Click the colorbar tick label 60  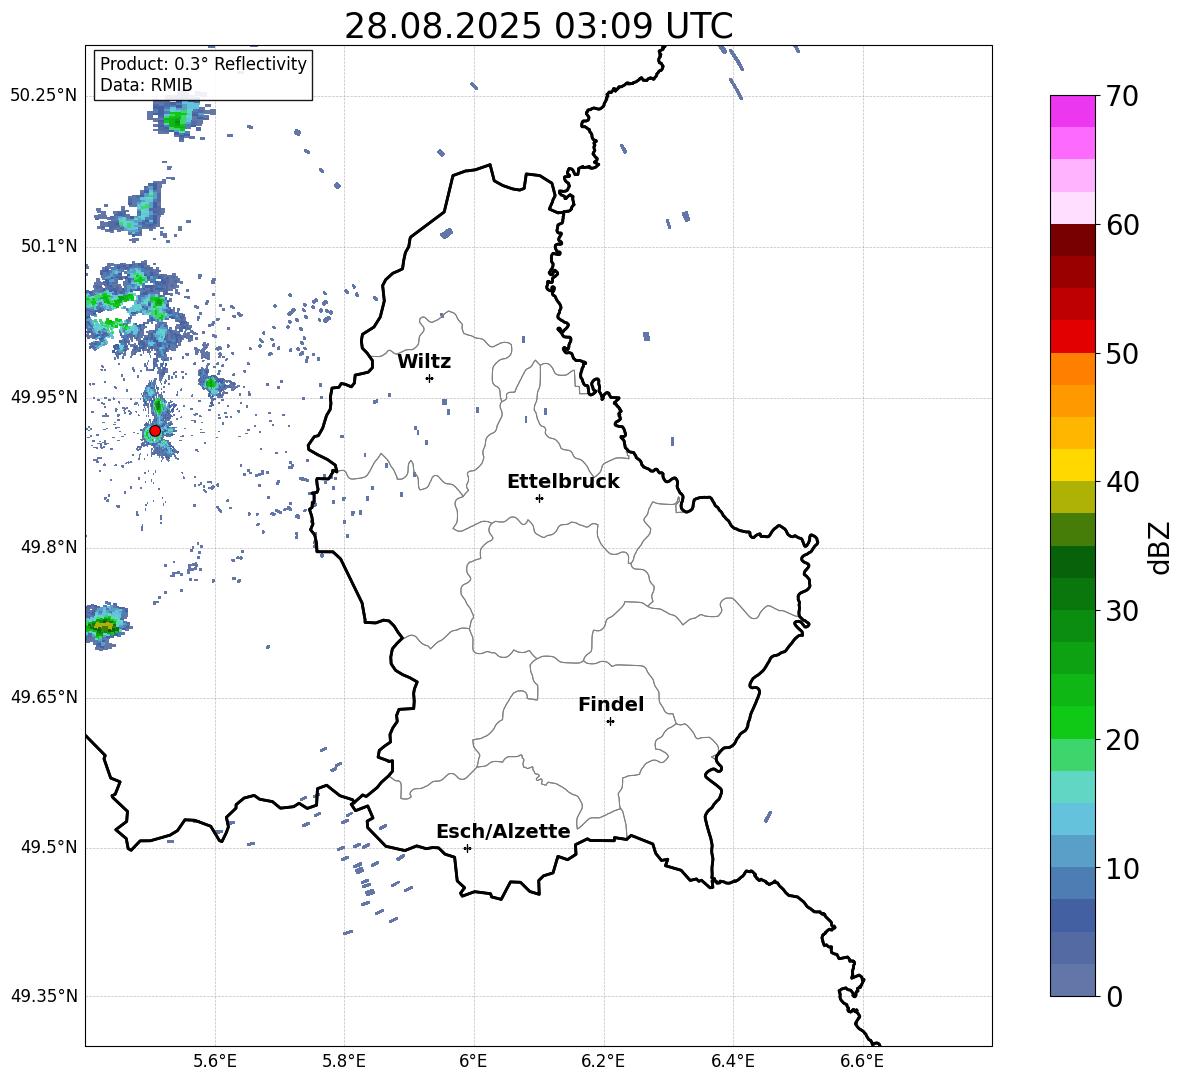coord(1122,225)
